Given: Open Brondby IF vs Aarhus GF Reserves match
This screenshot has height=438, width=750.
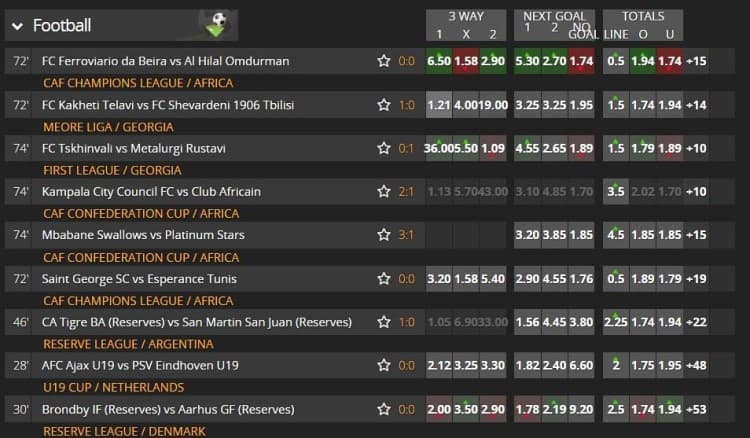Looking at the screenshot, I should [x=168, y=409].
